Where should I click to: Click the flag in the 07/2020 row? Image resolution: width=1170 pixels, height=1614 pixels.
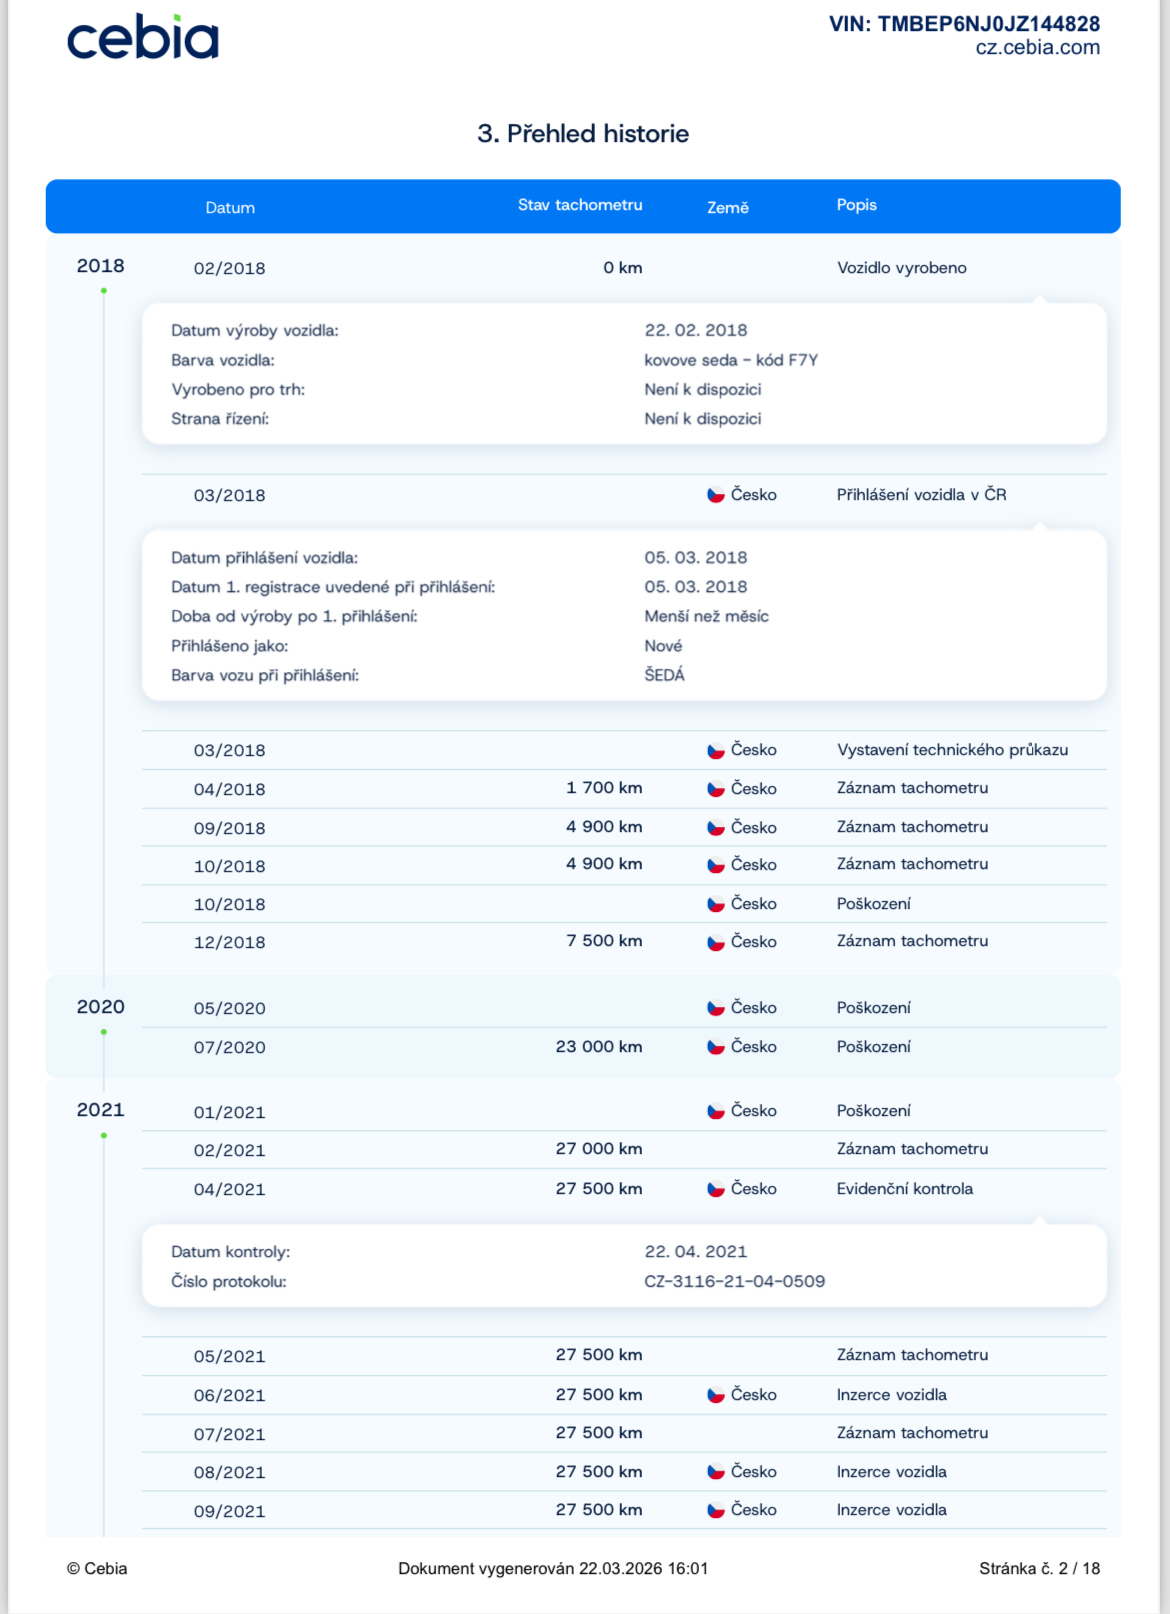(x=716, y=1047)
